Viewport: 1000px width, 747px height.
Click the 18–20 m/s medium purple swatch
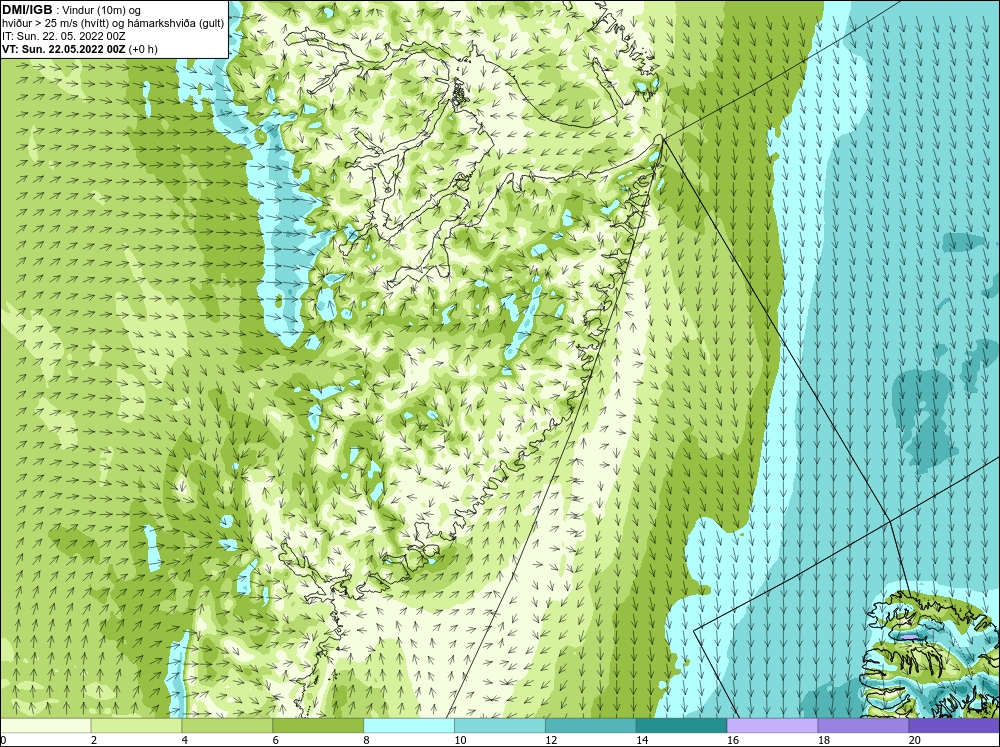click(864, 725)
